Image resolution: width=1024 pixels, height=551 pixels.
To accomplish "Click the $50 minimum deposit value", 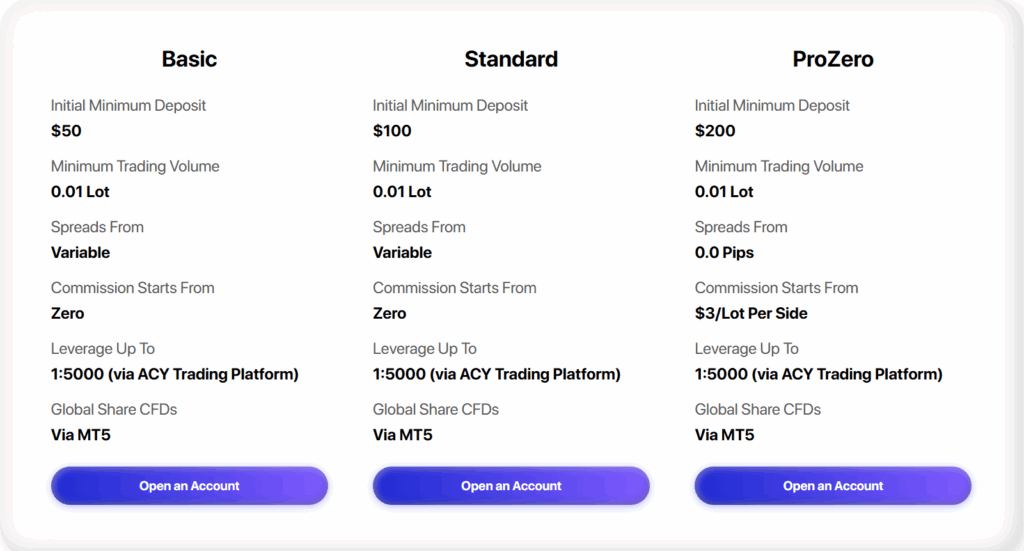I will 66,131.
